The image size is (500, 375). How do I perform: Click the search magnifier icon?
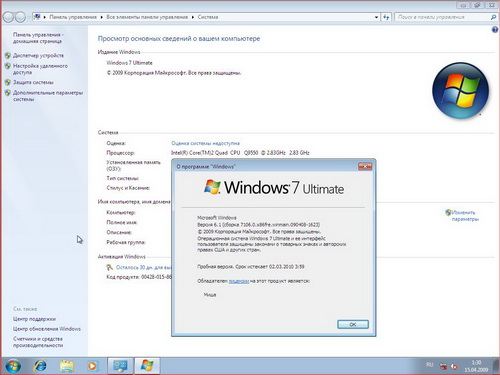[493, 17]
